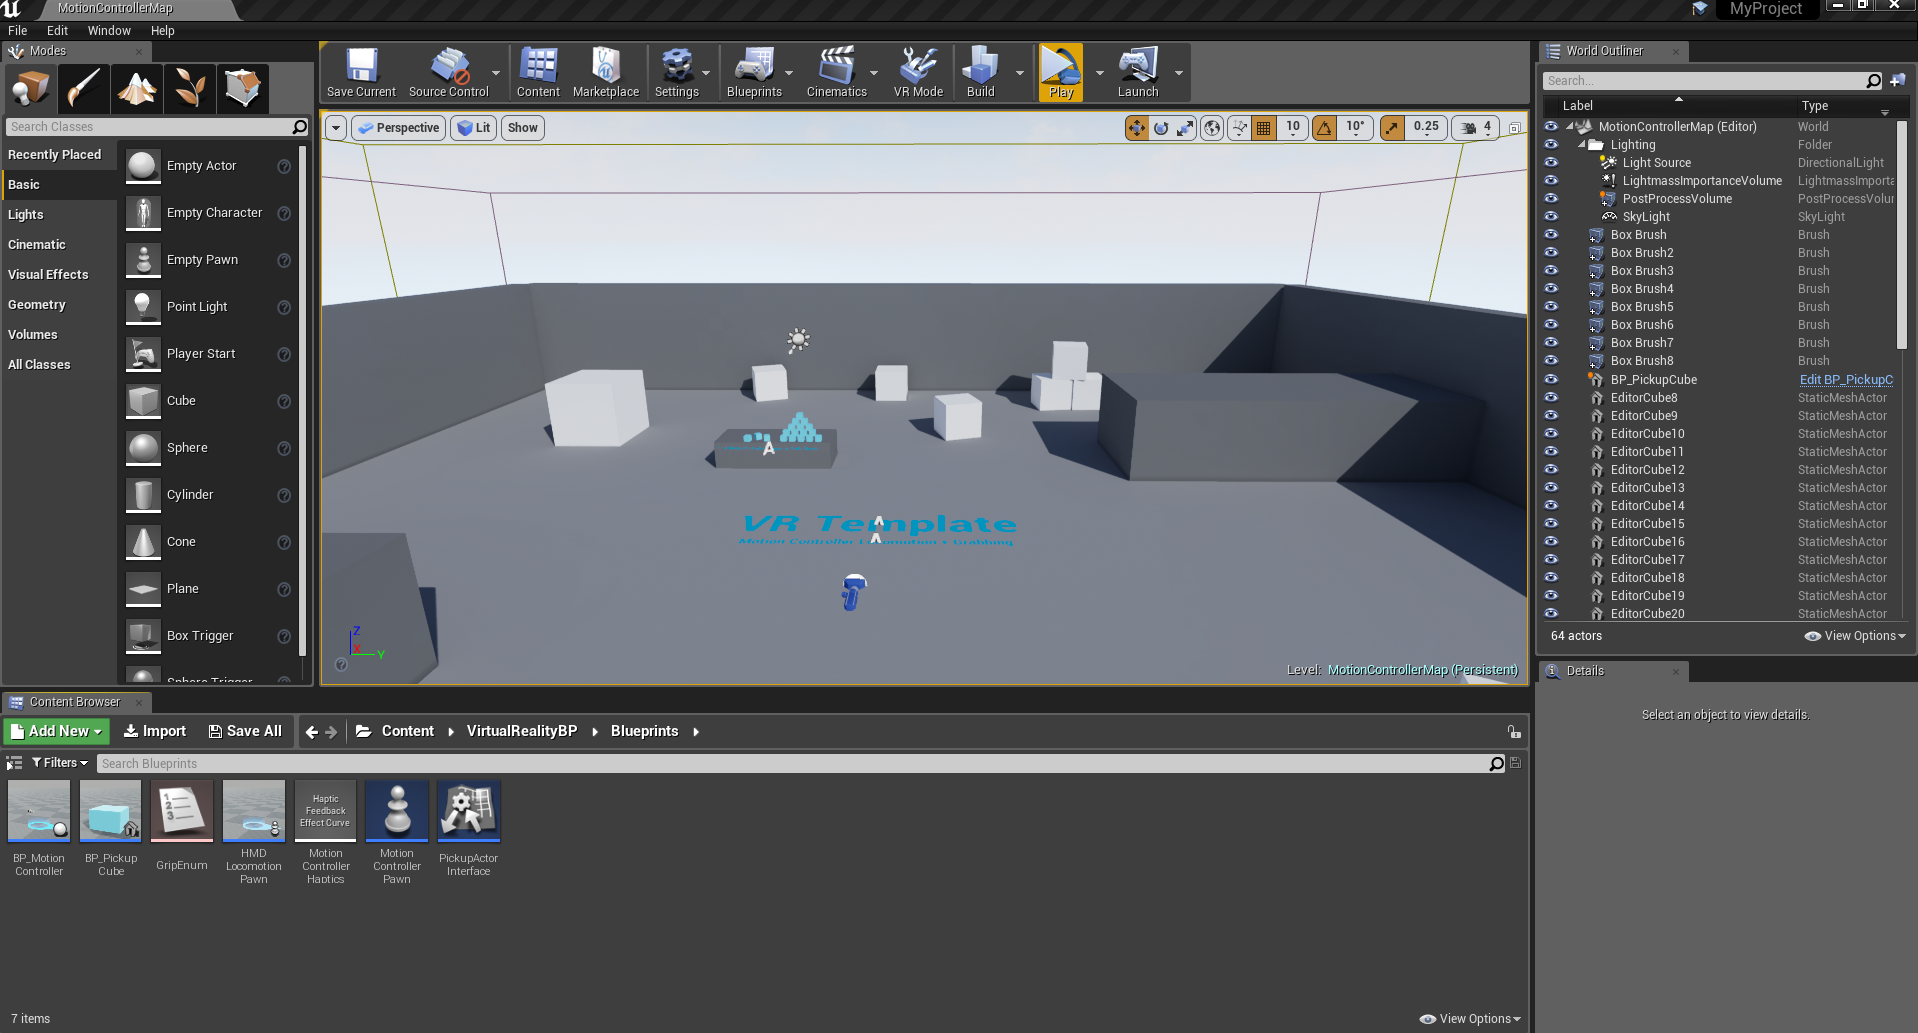Open Source Control from toolbar
Screen dimensions: 1918x1033
click(x=449, y=73)
